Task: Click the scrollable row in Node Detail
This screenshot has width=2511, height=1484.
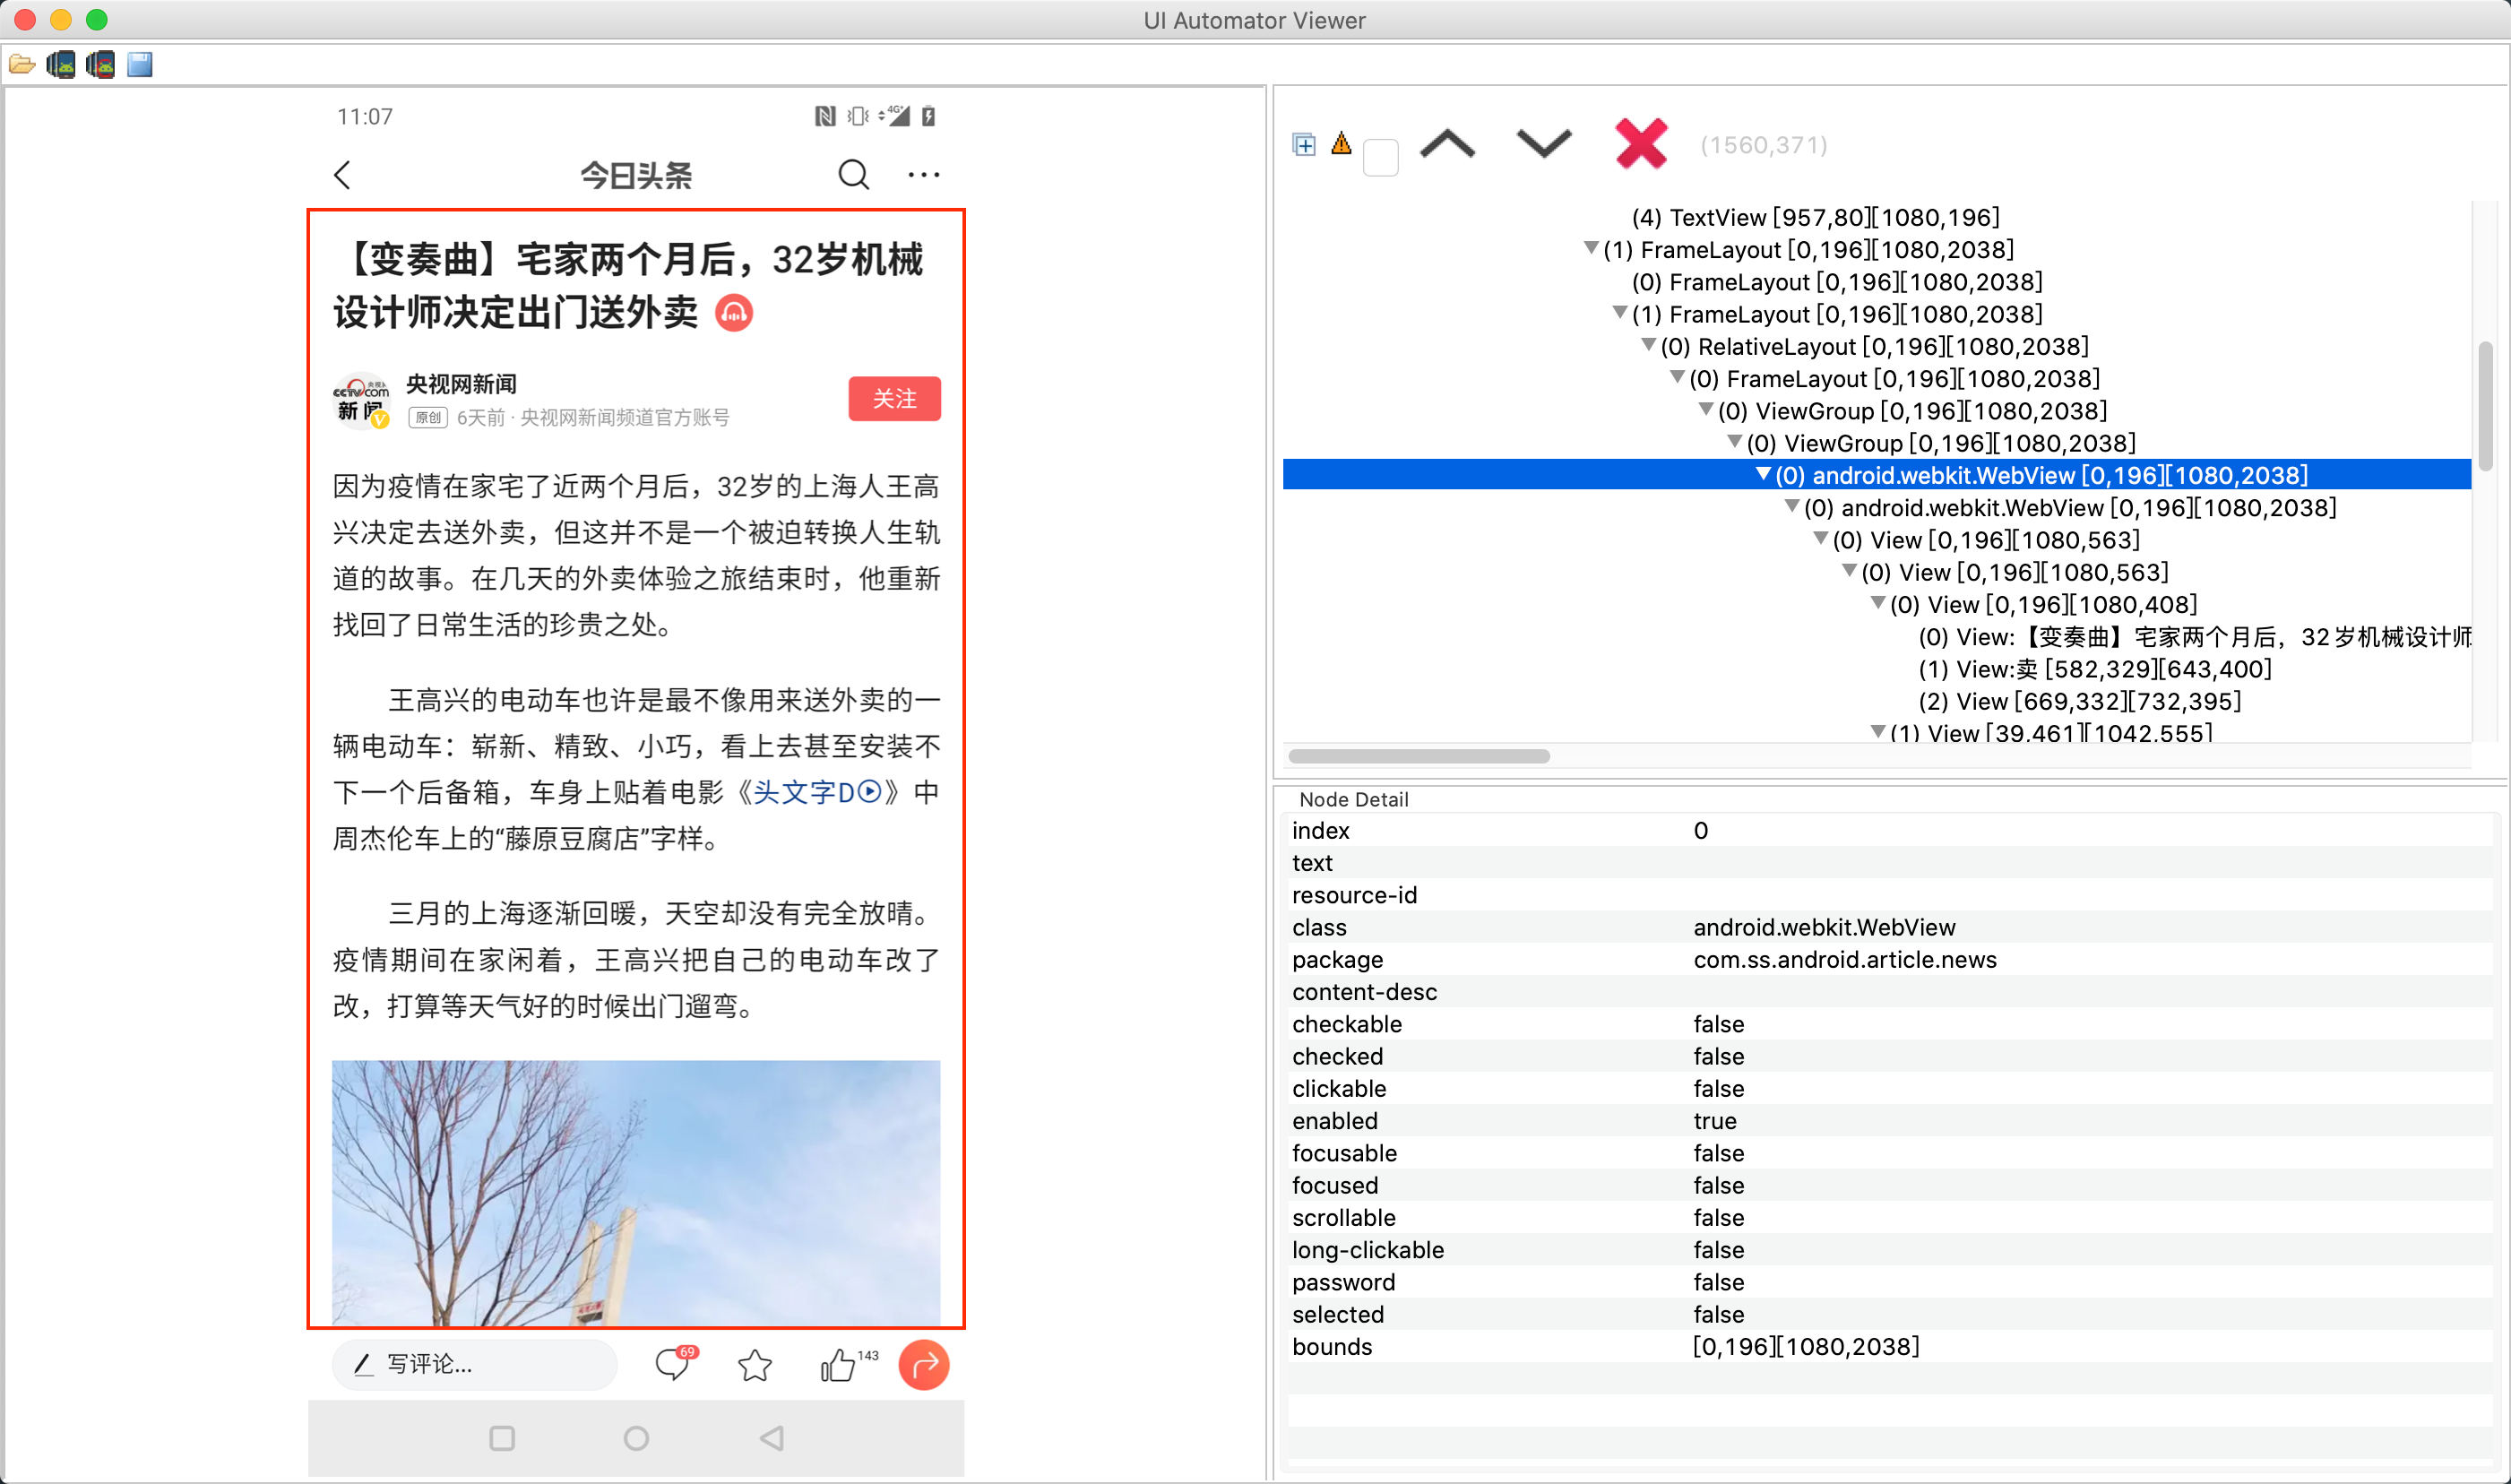Action: click(x=1890, y=1217)
